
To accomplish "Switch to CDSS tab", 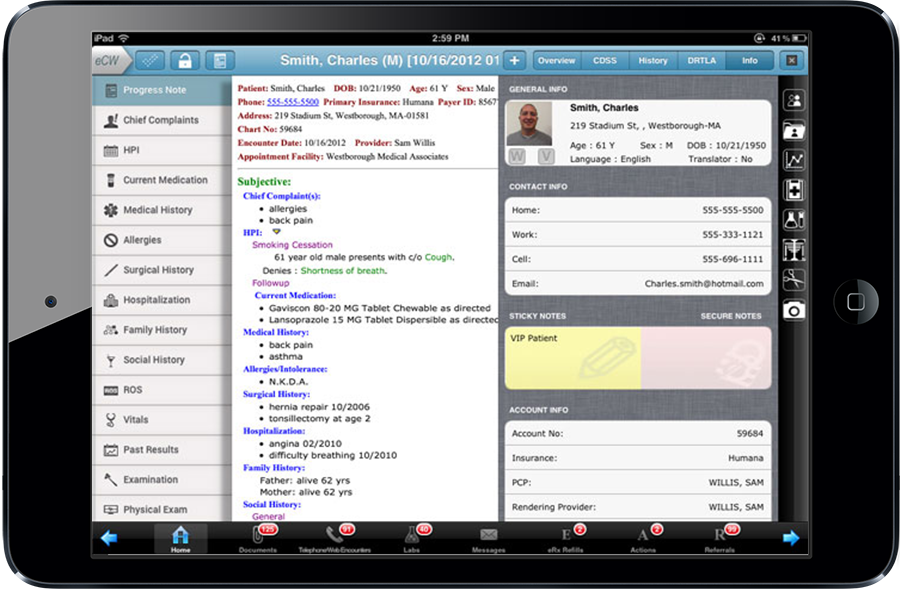I will (x=604, y=60).
